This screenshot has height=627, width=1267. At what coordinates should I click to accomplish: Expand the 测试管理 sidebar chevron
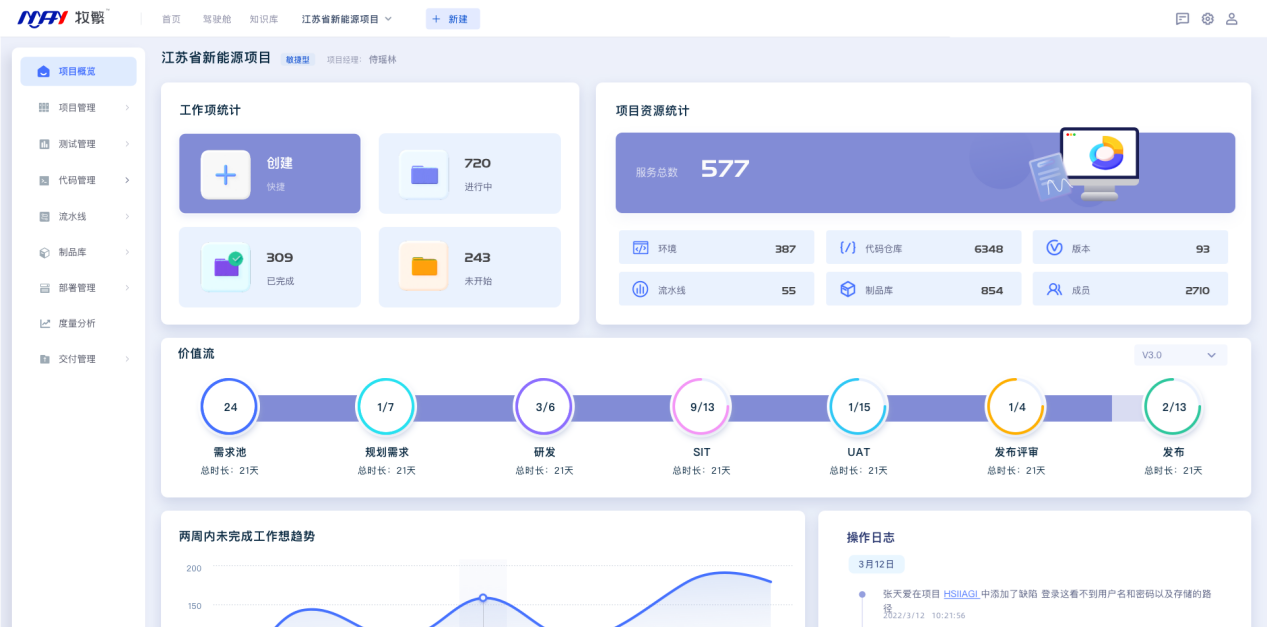[x=127, y=144]
